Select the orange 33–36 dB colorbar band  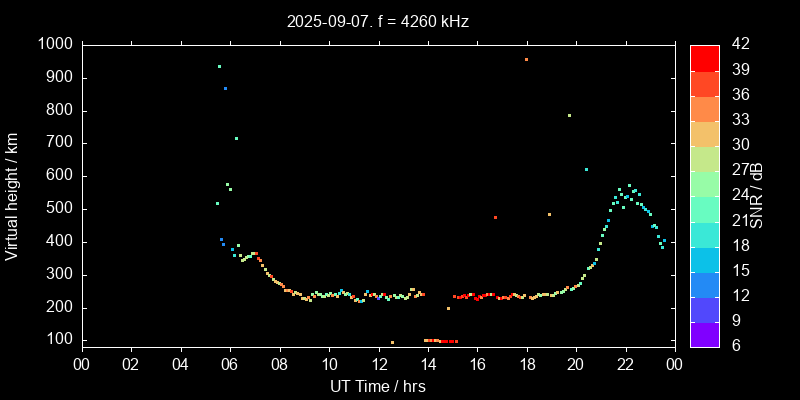click(x=704, y=108)
